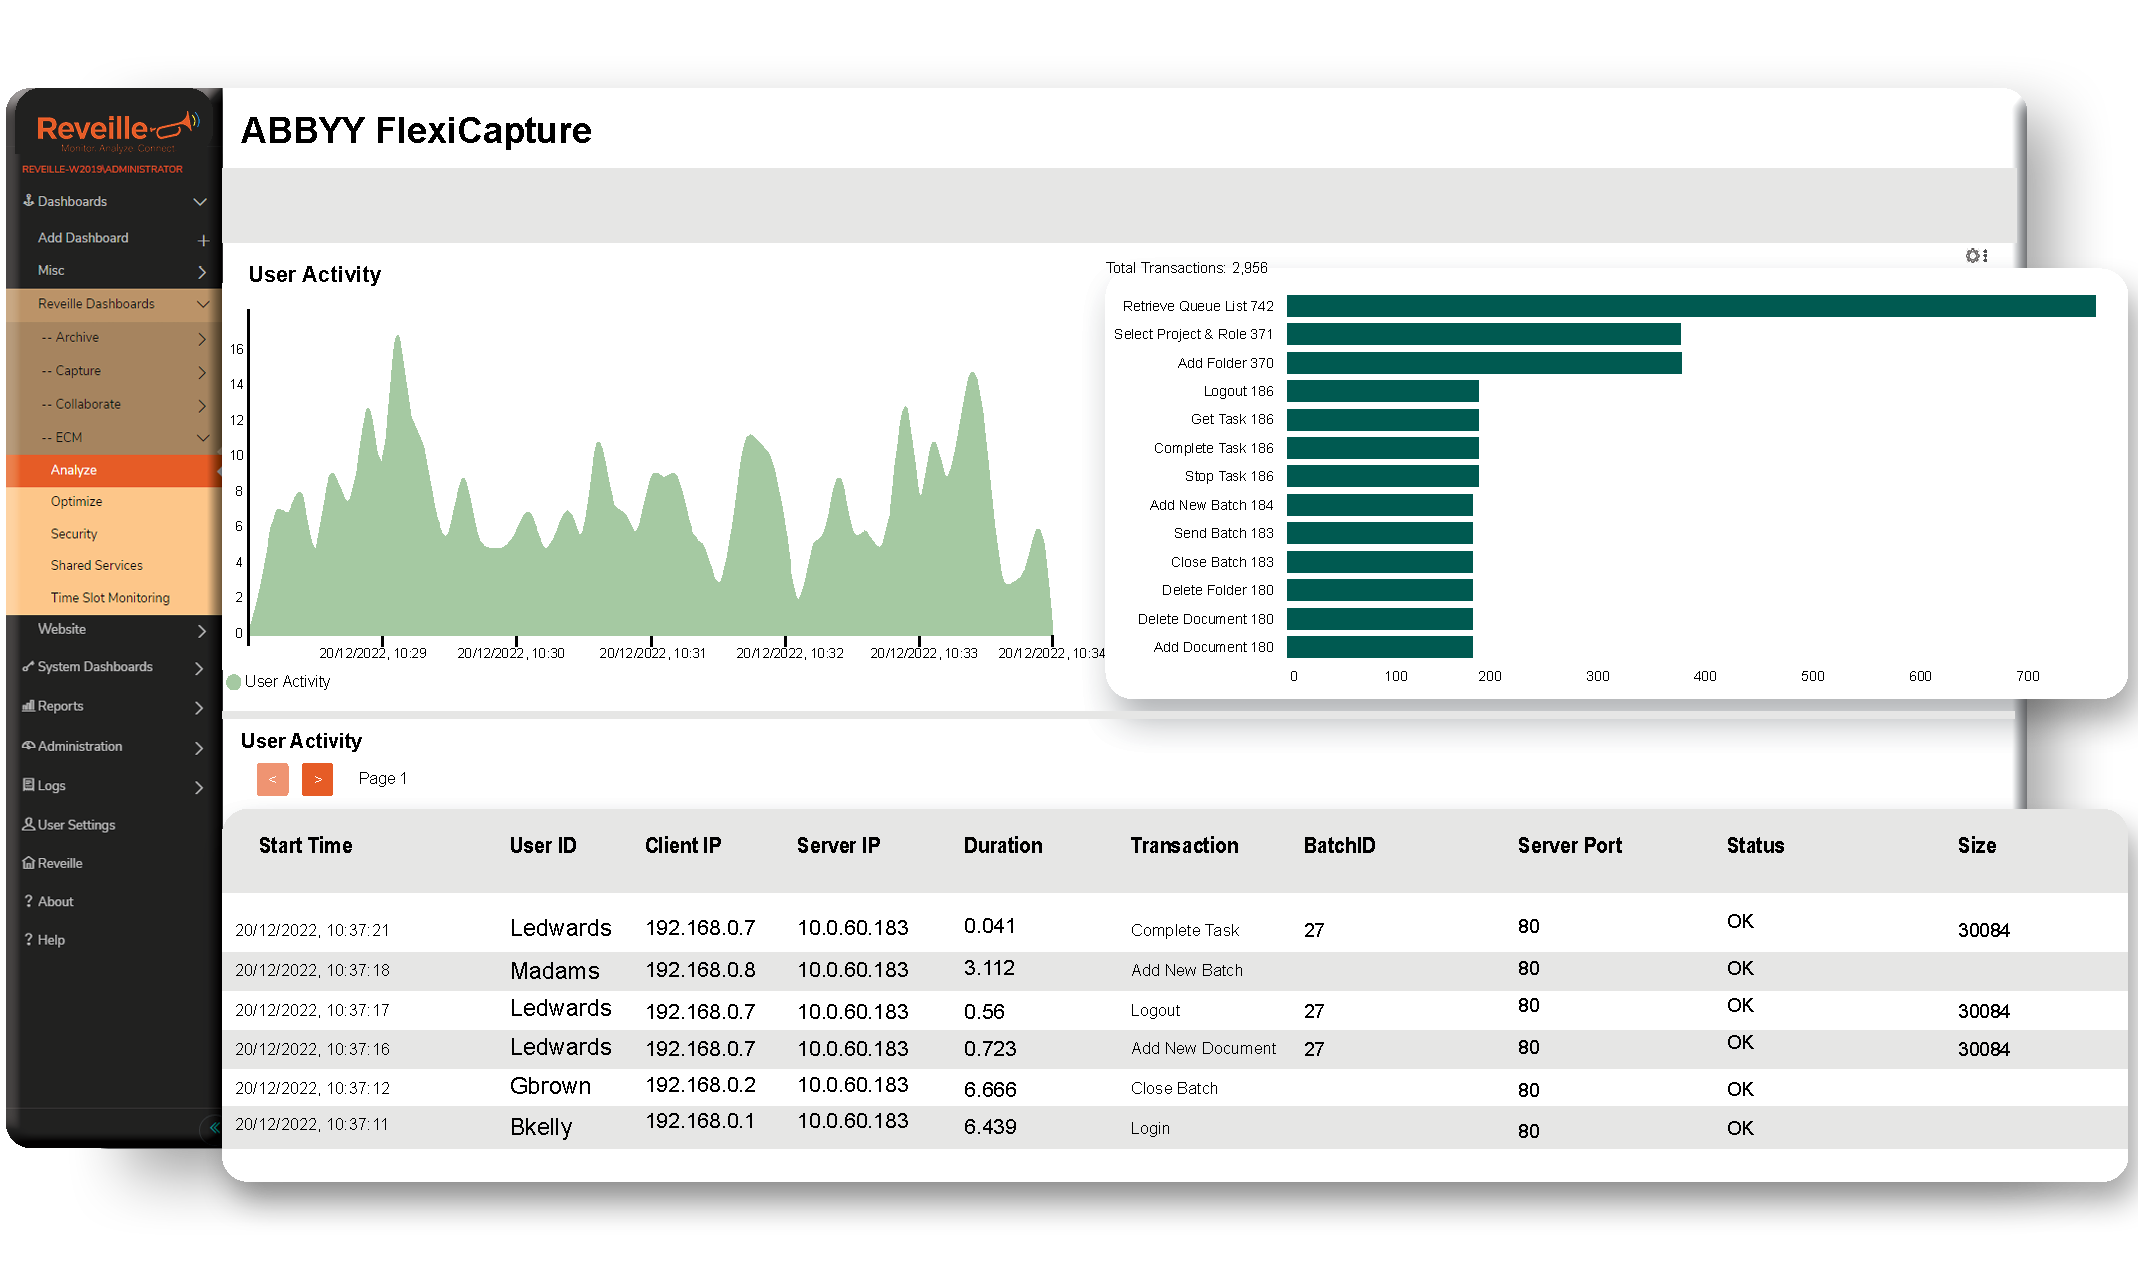2138x1275 pixels.
Task: Click the 10:37:21 start time cell
Action: pos(312,930)
